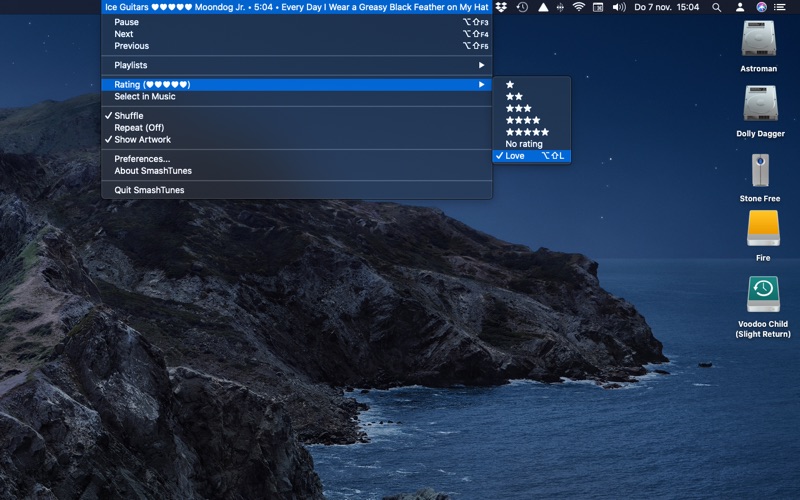Open Siri from the menu bar
Image resolution: width=800 pixels, height=500 pixels.
762,7
